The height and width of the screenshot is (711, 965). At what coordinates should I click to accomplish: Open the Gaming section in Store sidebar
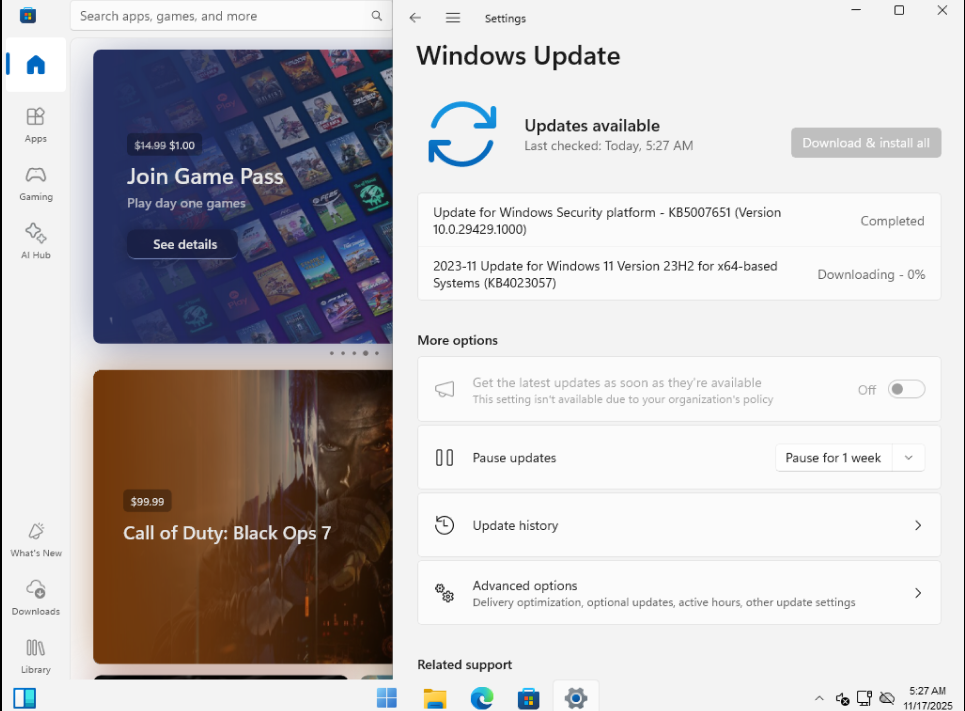(x=36, y=183)
